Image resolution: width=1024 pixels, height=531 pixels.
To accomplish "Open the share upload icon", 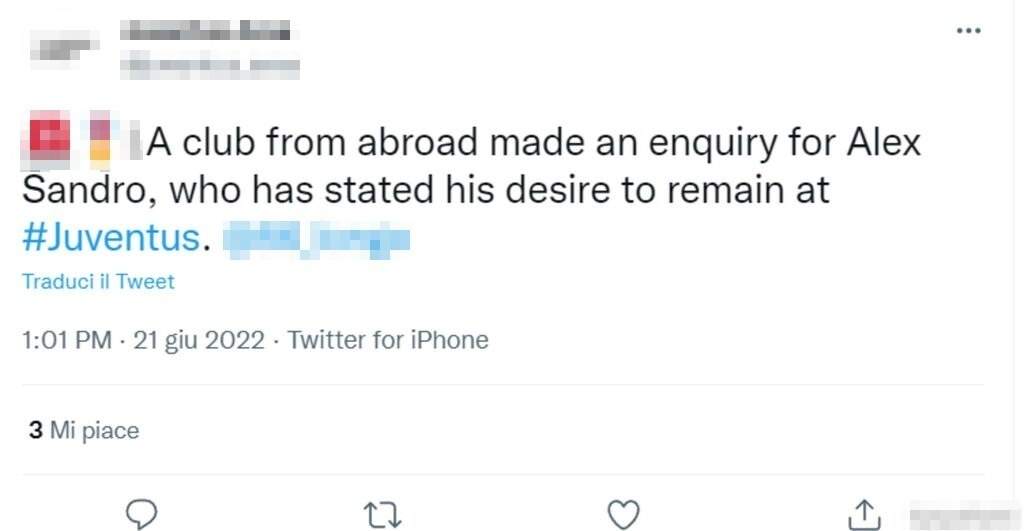I will [864, 515].
